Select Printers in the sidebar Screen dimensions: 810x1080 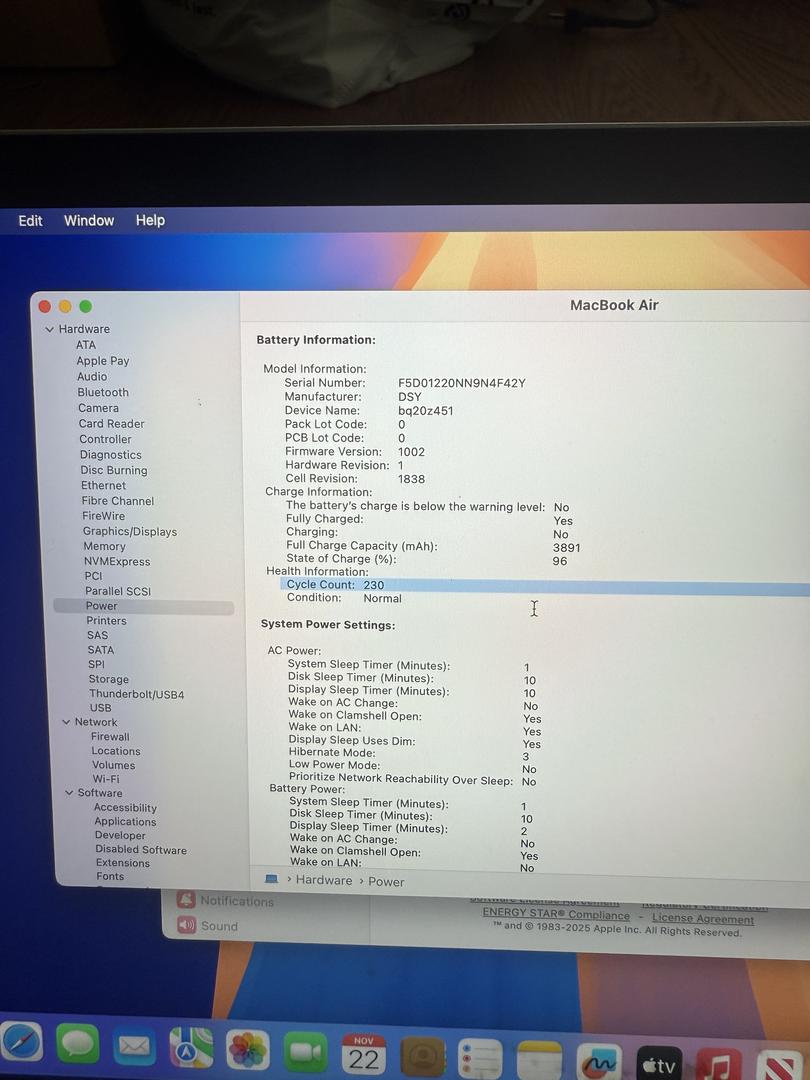[x=107, y=621]
